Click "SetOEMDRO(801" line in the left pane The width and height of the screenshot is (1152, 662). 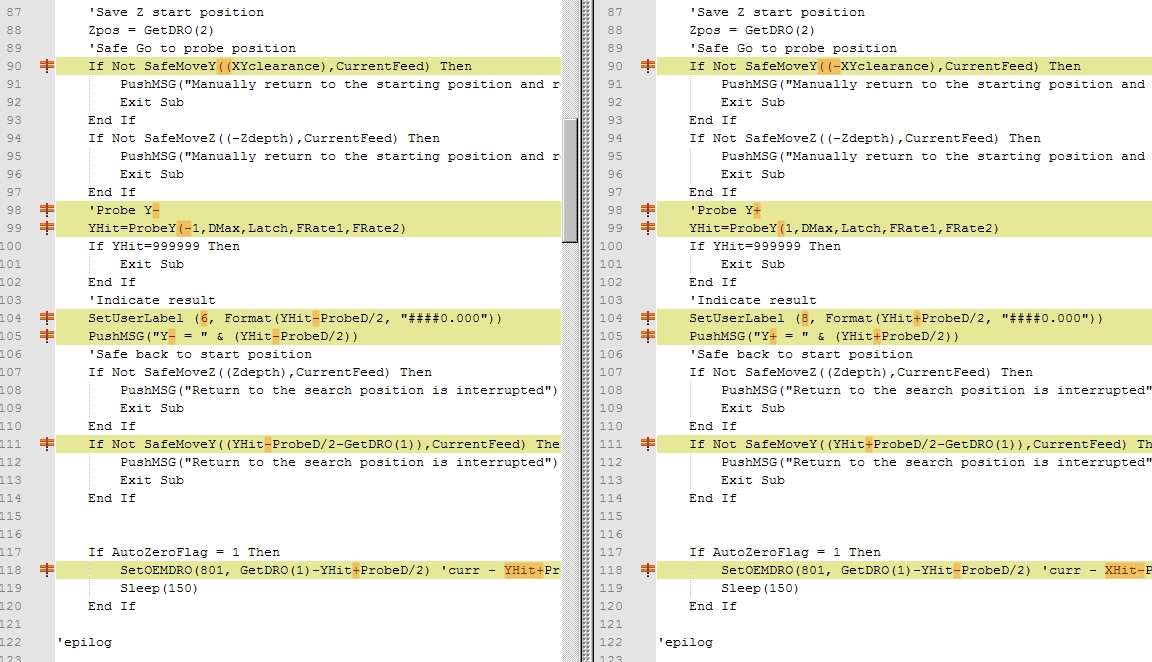pos(340,570)
